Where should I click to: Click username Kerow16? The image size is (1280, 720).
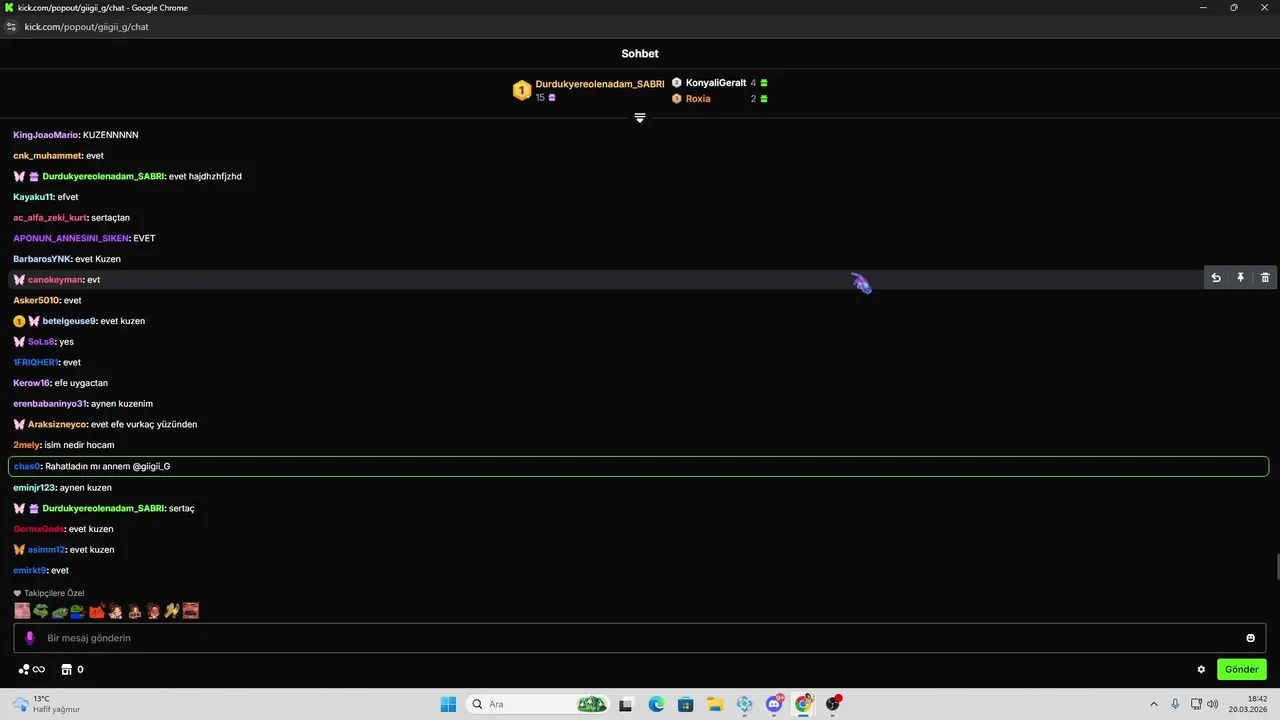click(x=31, y=383)
